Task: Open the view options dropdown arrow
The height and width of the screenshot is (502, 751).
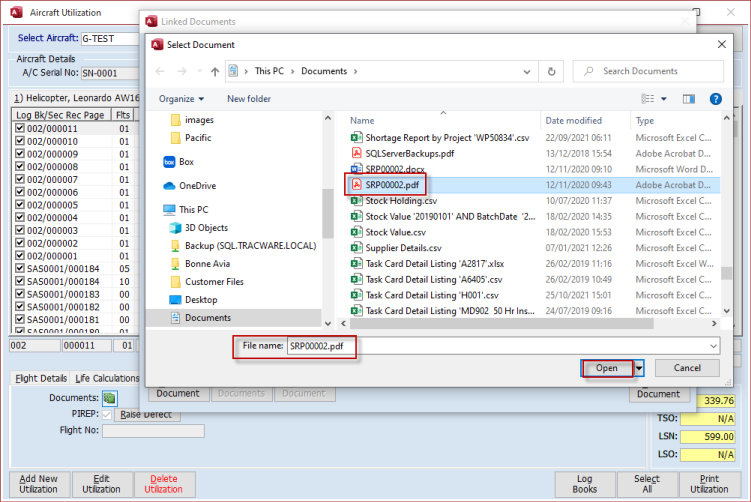Action: click(x=663, y=99)
